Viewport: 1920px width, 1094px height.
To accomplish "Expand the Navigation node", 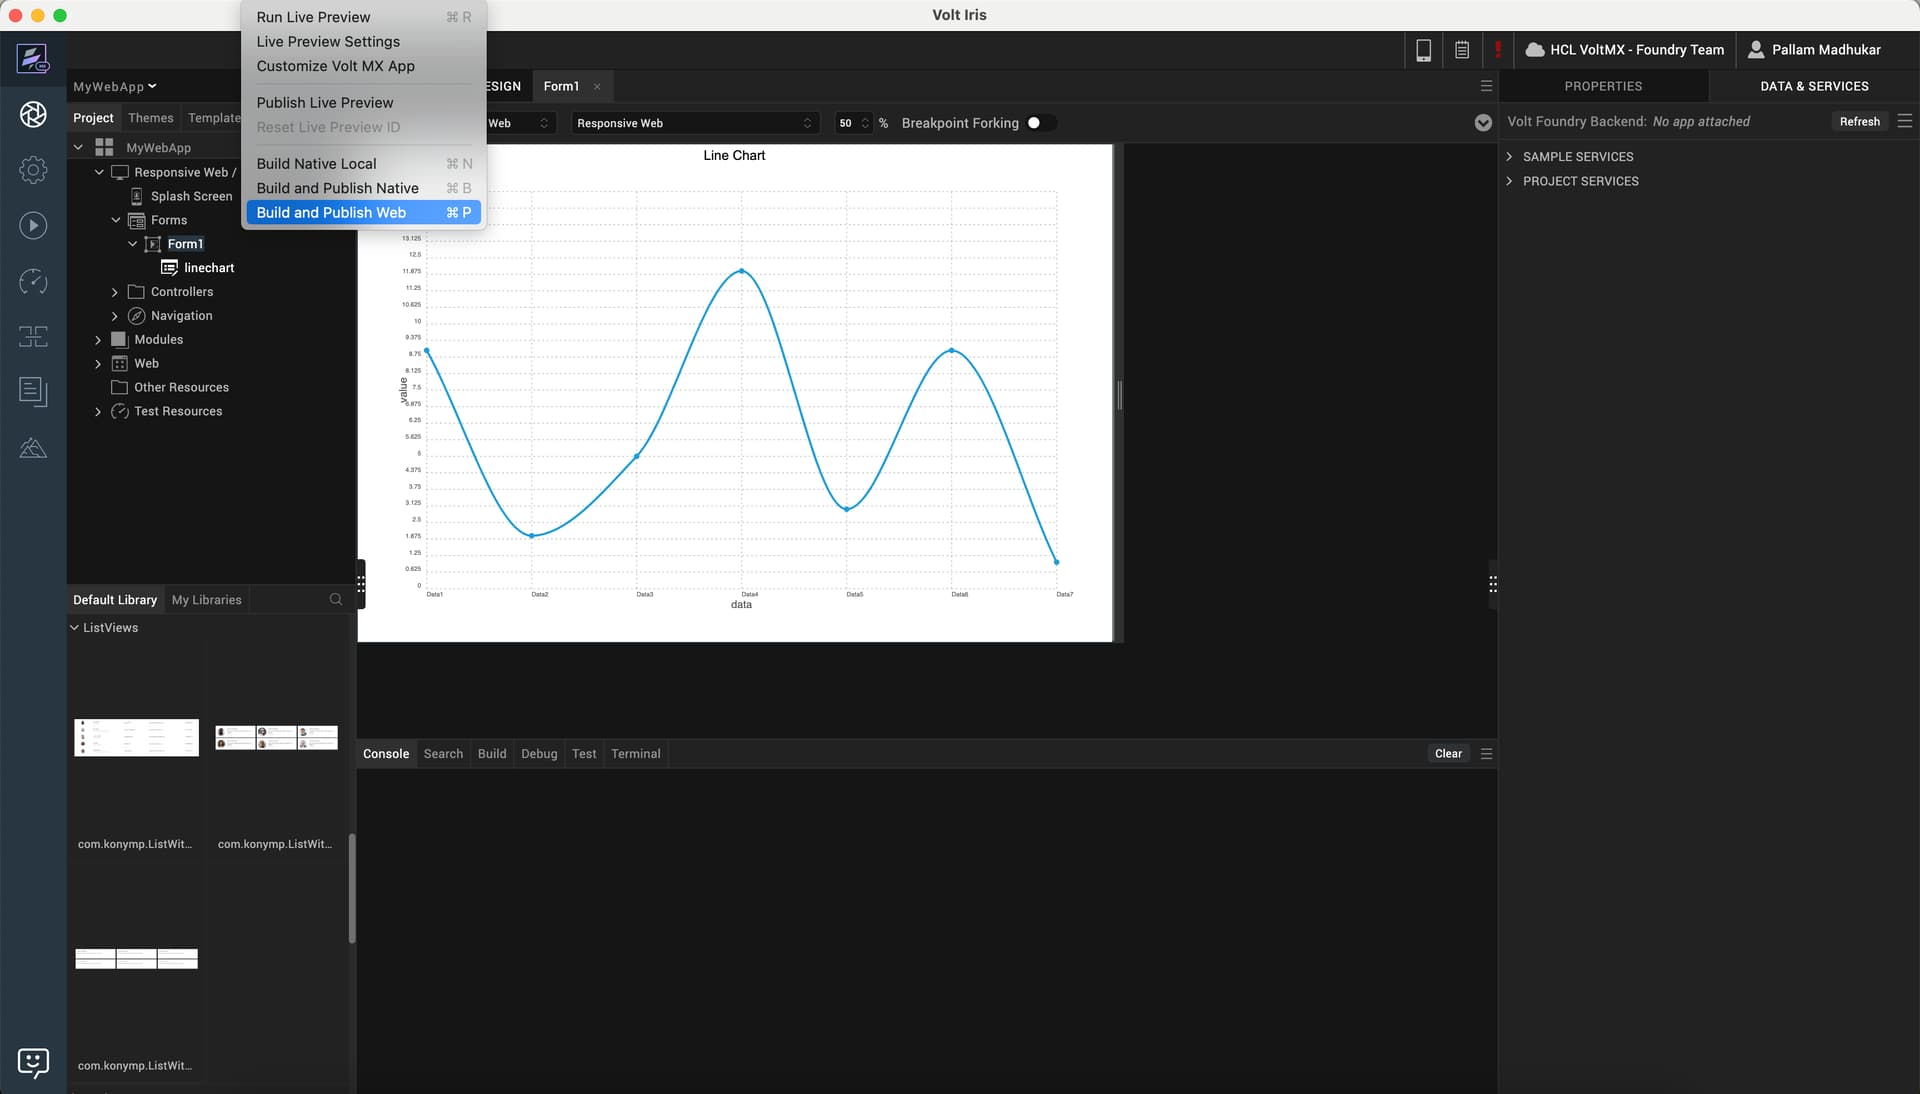I will tap(114, 316).
